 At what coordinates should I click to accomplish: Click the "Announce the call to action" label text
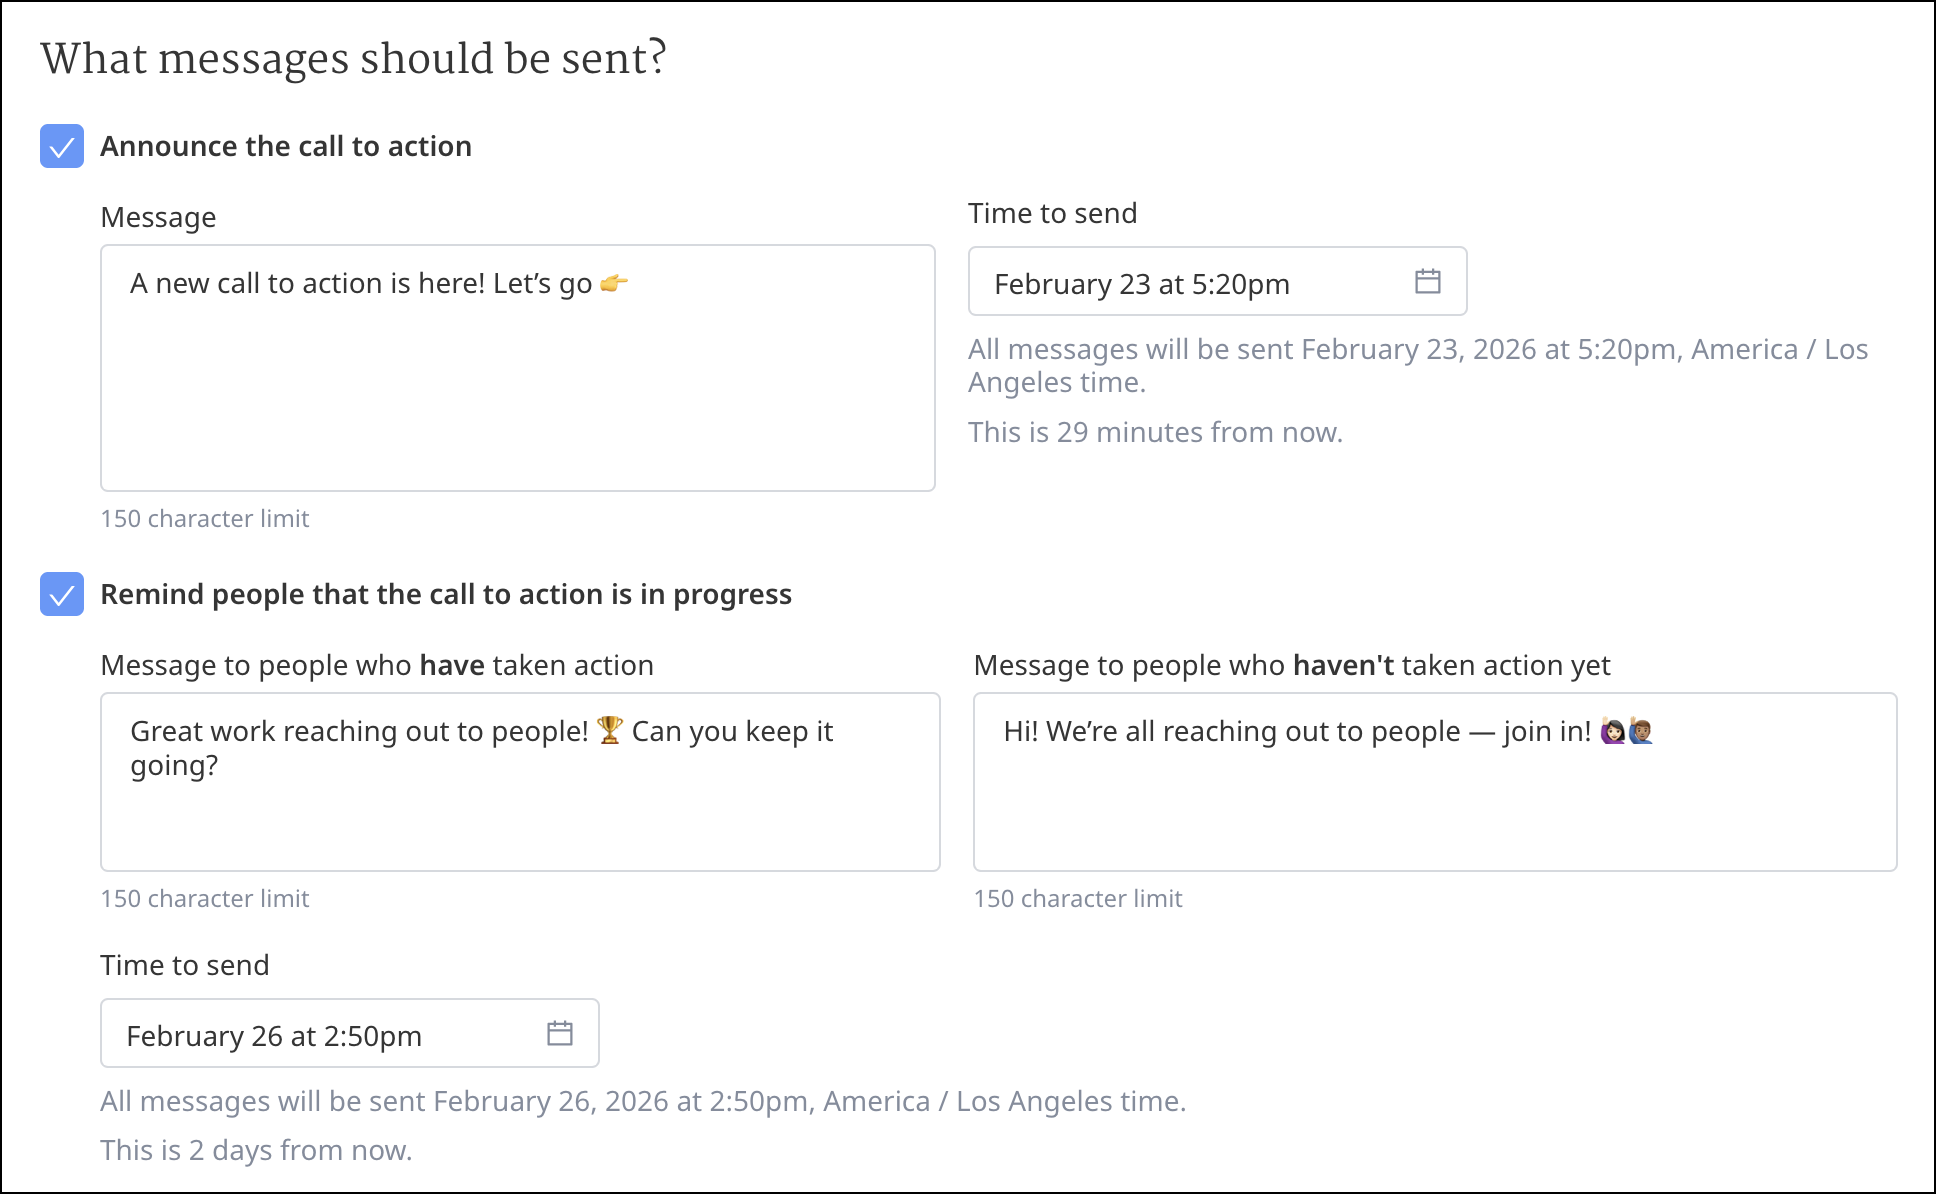click(x=286, y=146)
